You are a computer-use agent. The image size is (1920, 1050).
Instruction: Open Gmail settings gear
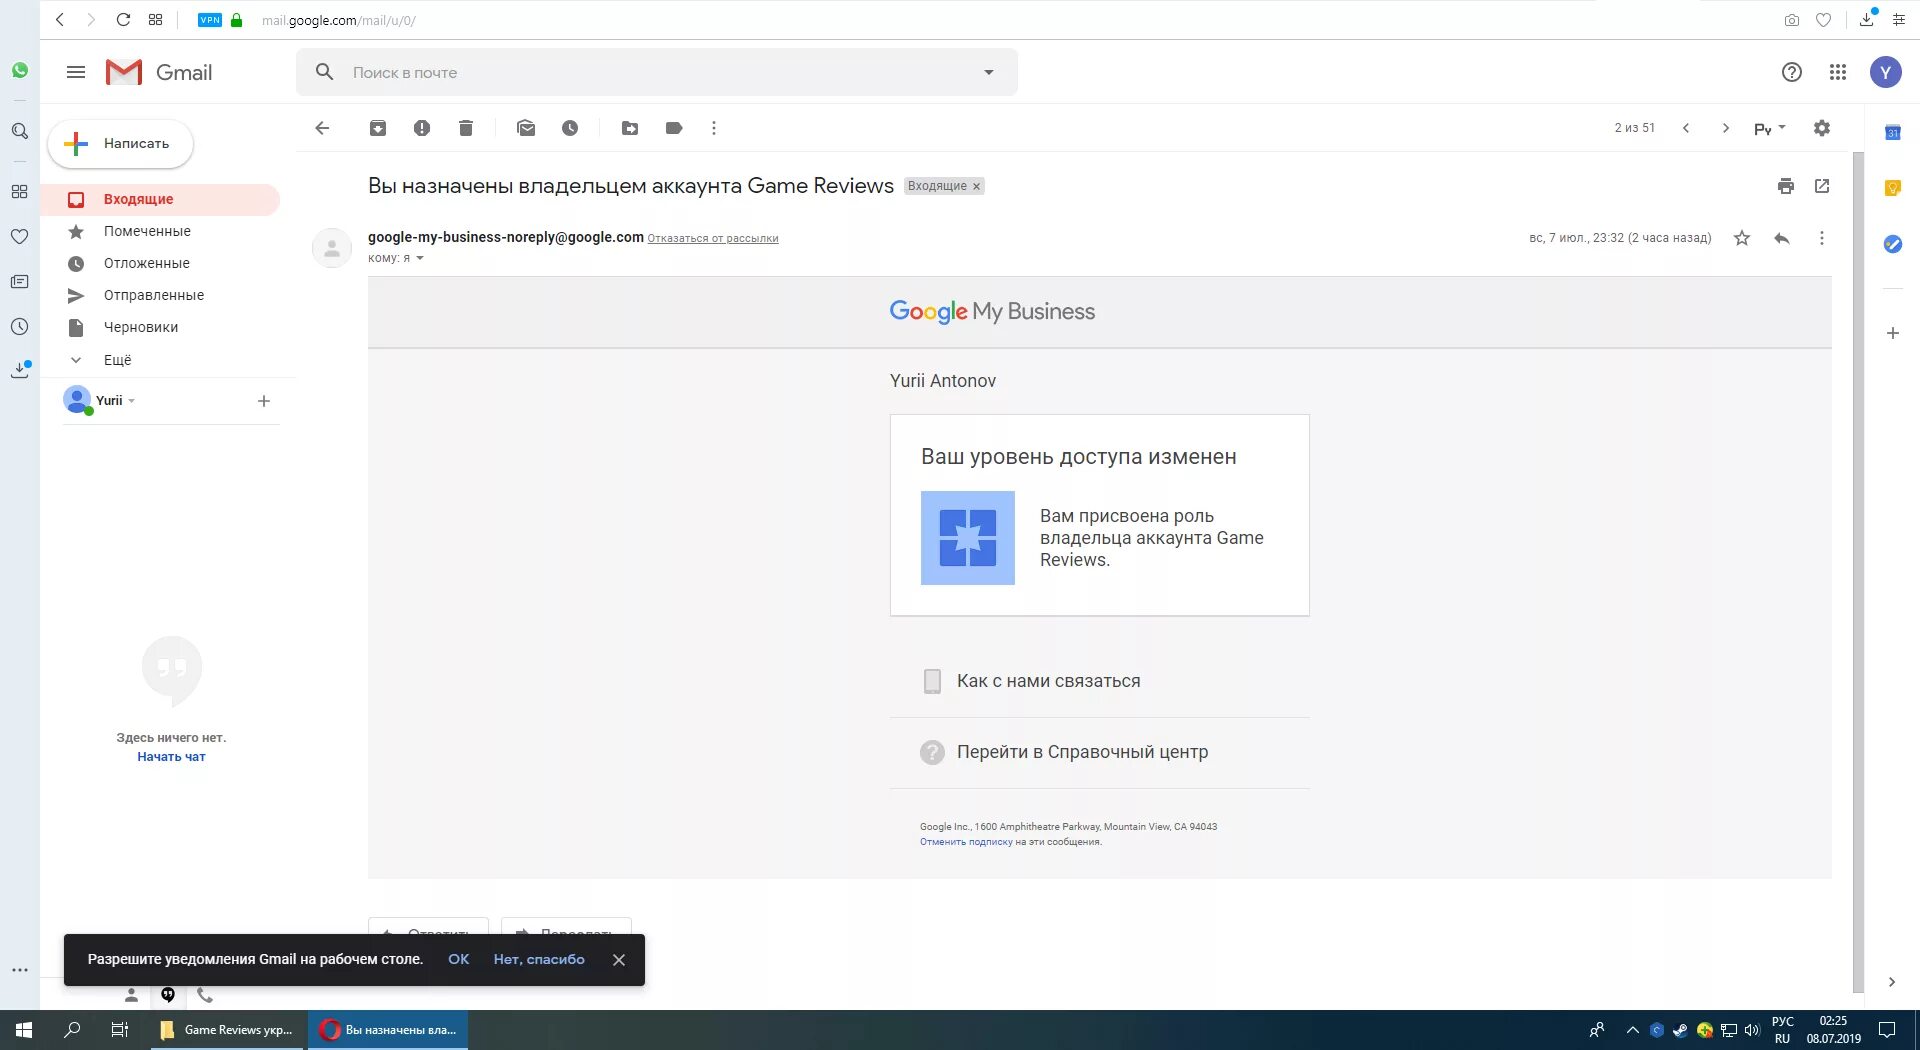click(1822, 128)
